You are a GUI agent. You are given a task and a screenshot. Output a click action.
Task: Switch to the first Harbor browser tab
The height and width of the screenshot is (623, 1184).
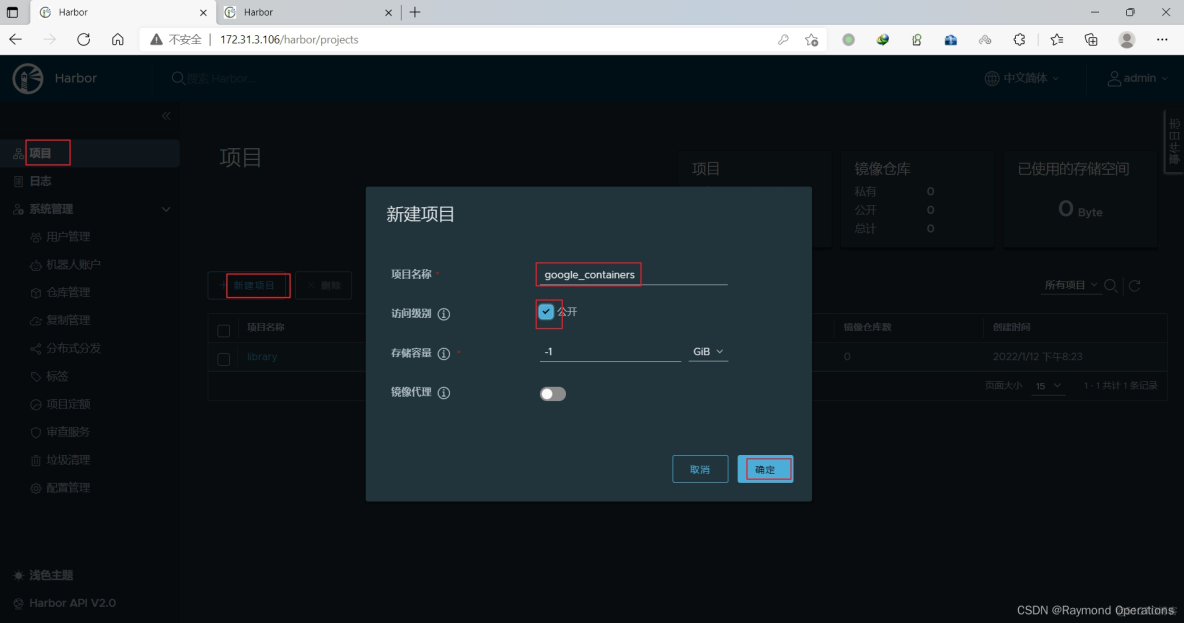[123, 13]
